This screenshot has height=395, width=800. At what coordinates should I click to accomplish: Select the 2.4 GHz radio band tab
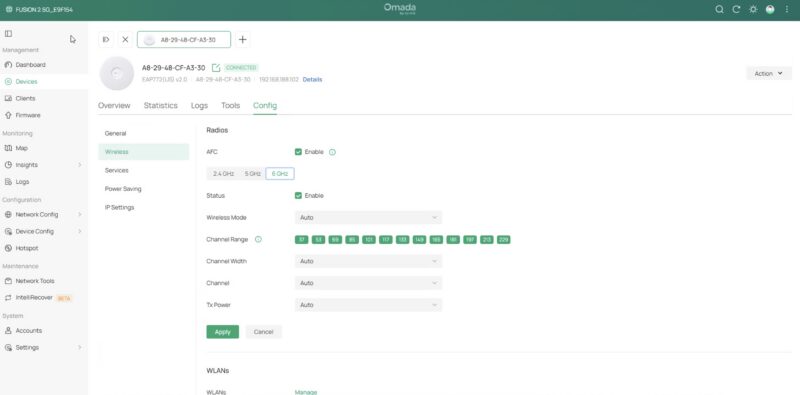[223, 174]
